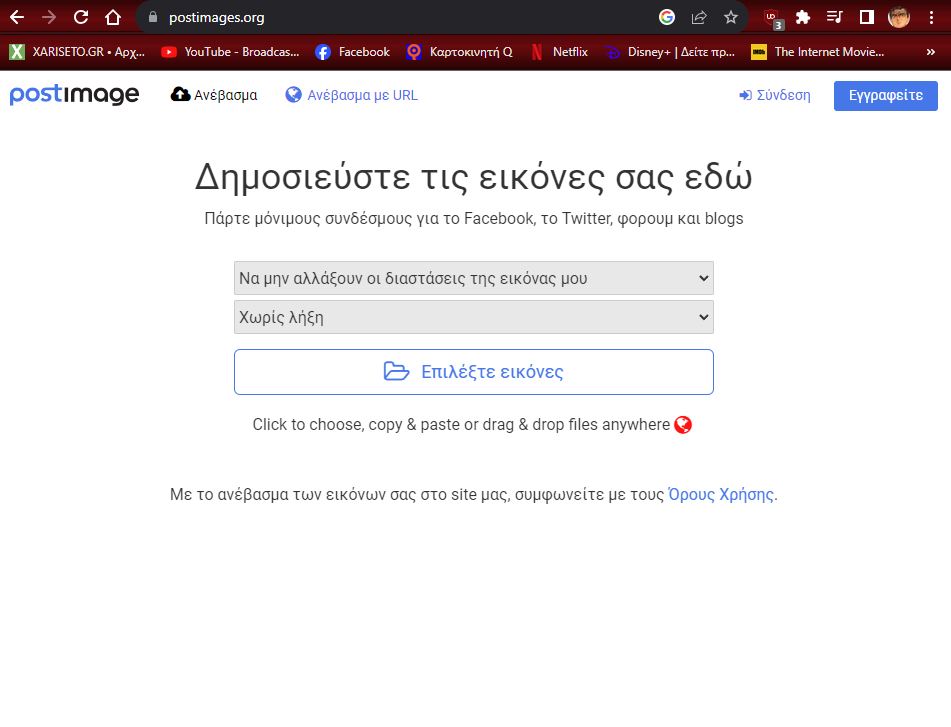The width and height of the screenshot is (951, 727).
Task: Open the Chrome profile avatar
Action: [899, 18]
